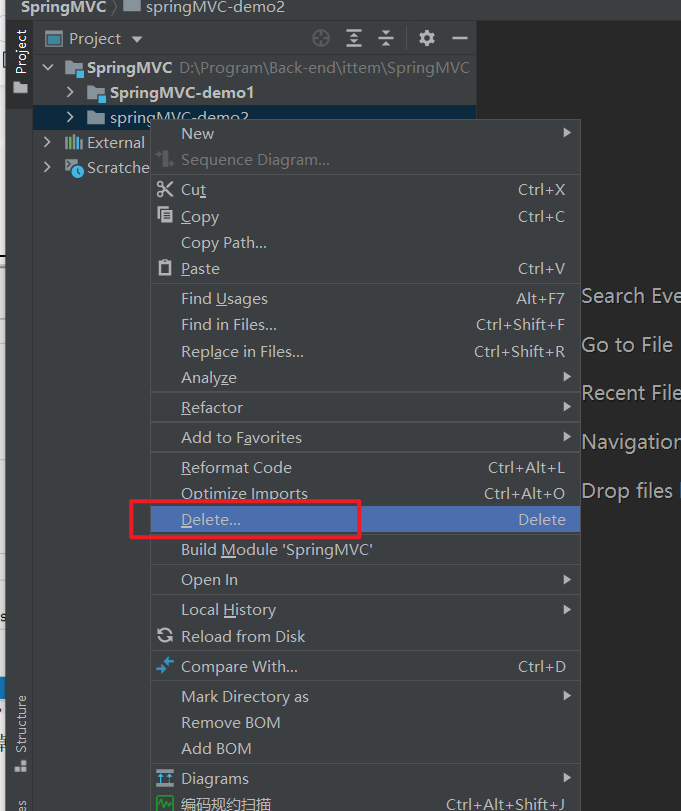Click the Compare With arrows icon

165,665
